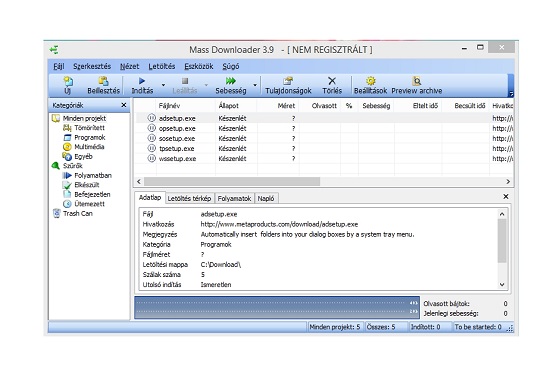Select the sosetup.exe file name
The image size is (550, 384).
[177, 139]
